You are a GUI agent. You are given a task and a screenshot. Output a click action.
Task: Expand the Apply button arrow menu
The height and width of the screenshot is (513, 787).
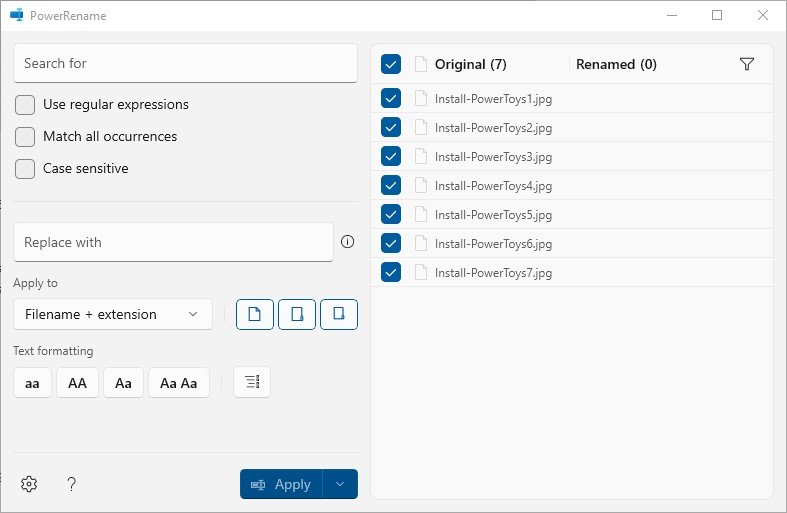pos(340,484)
